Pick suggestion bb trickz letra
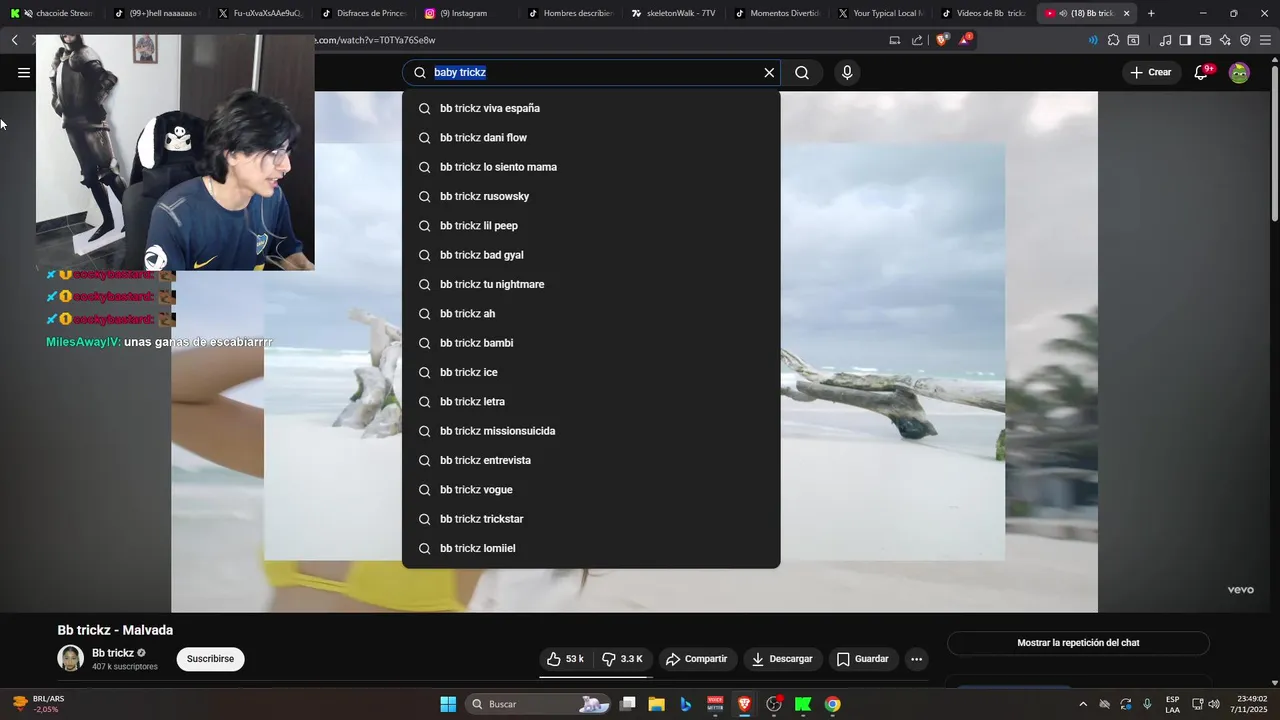Viewport: 1280px width, 720px height. [591, 402]
